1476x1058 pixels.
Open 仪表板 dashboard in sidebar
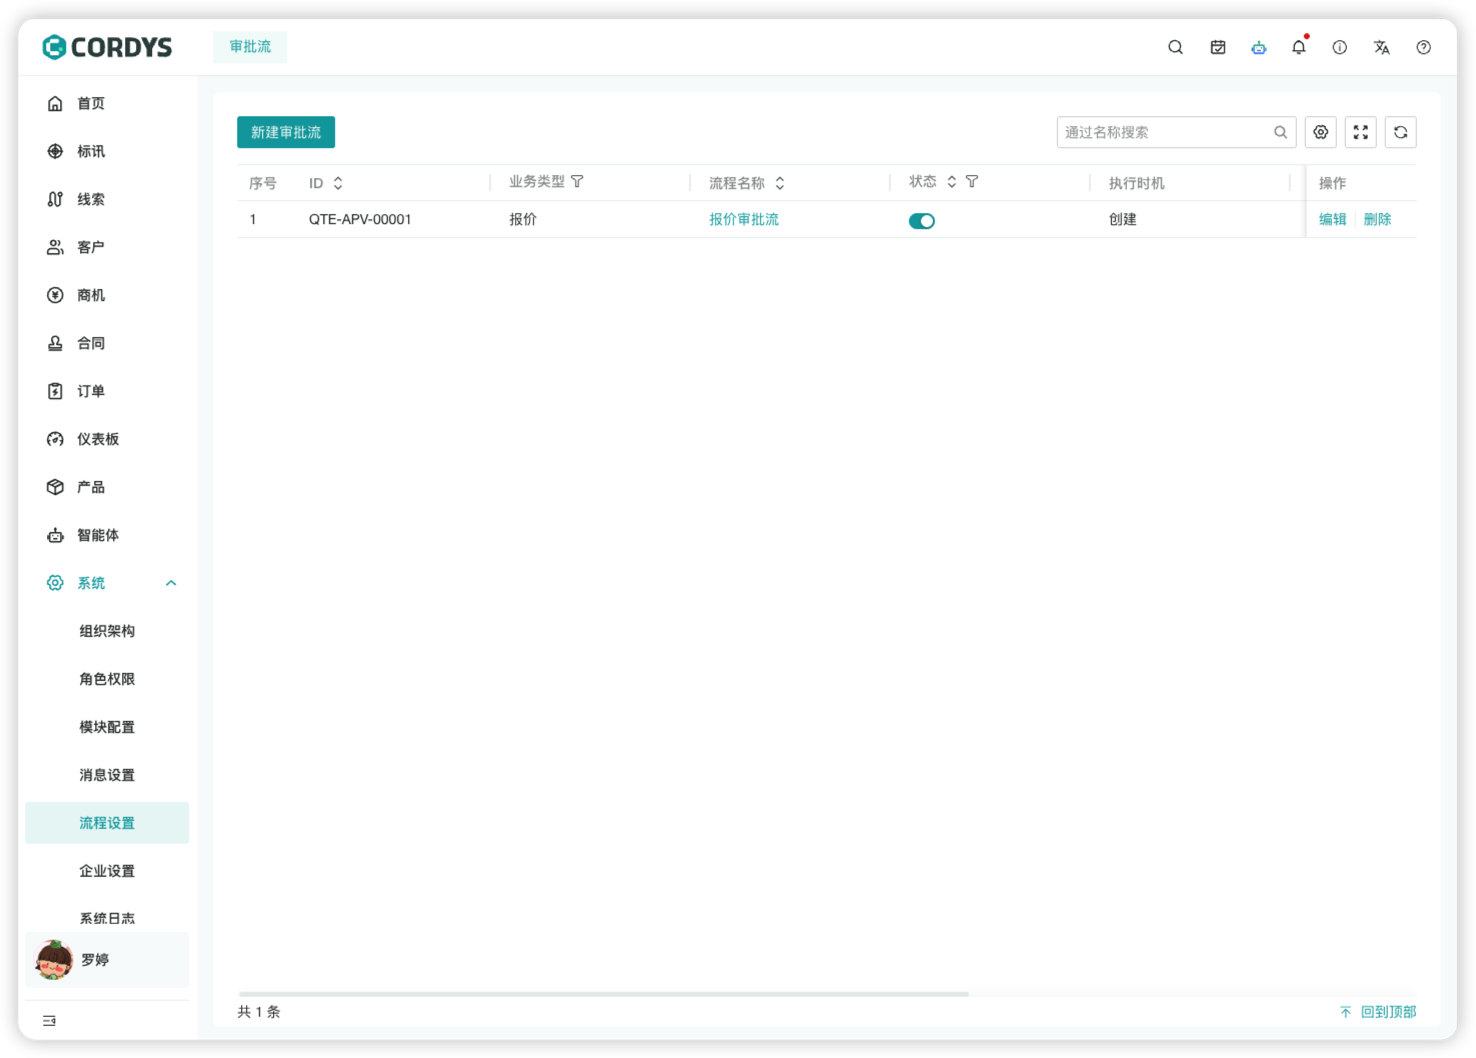(107, 439)
